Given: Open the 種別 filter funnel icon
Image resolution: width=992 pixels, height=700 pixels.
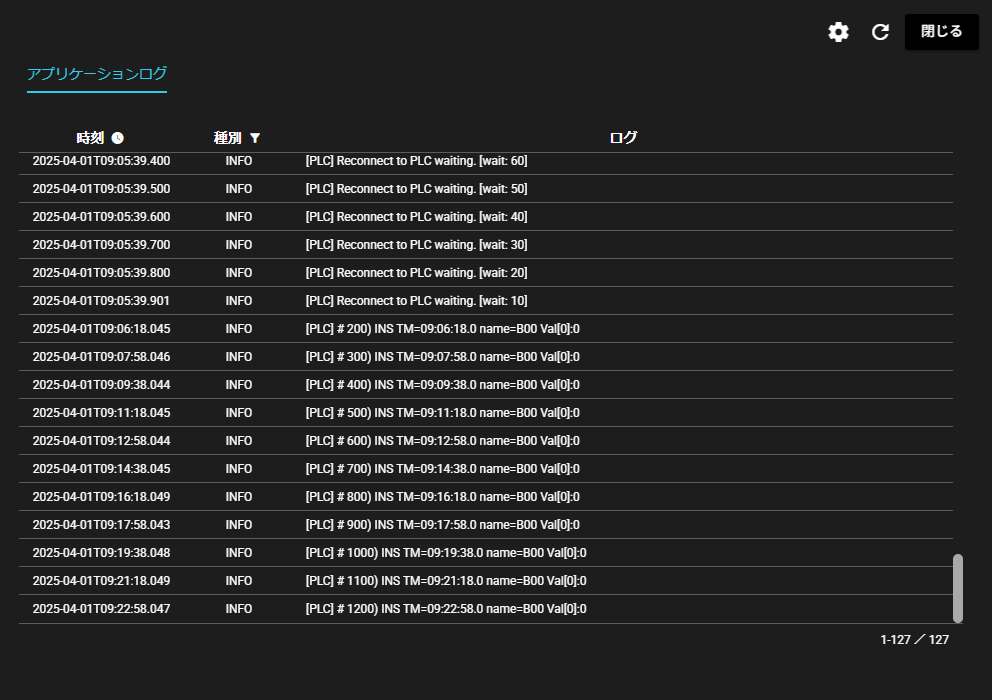Looking at the screenshot, I should (x=255, y=138).
